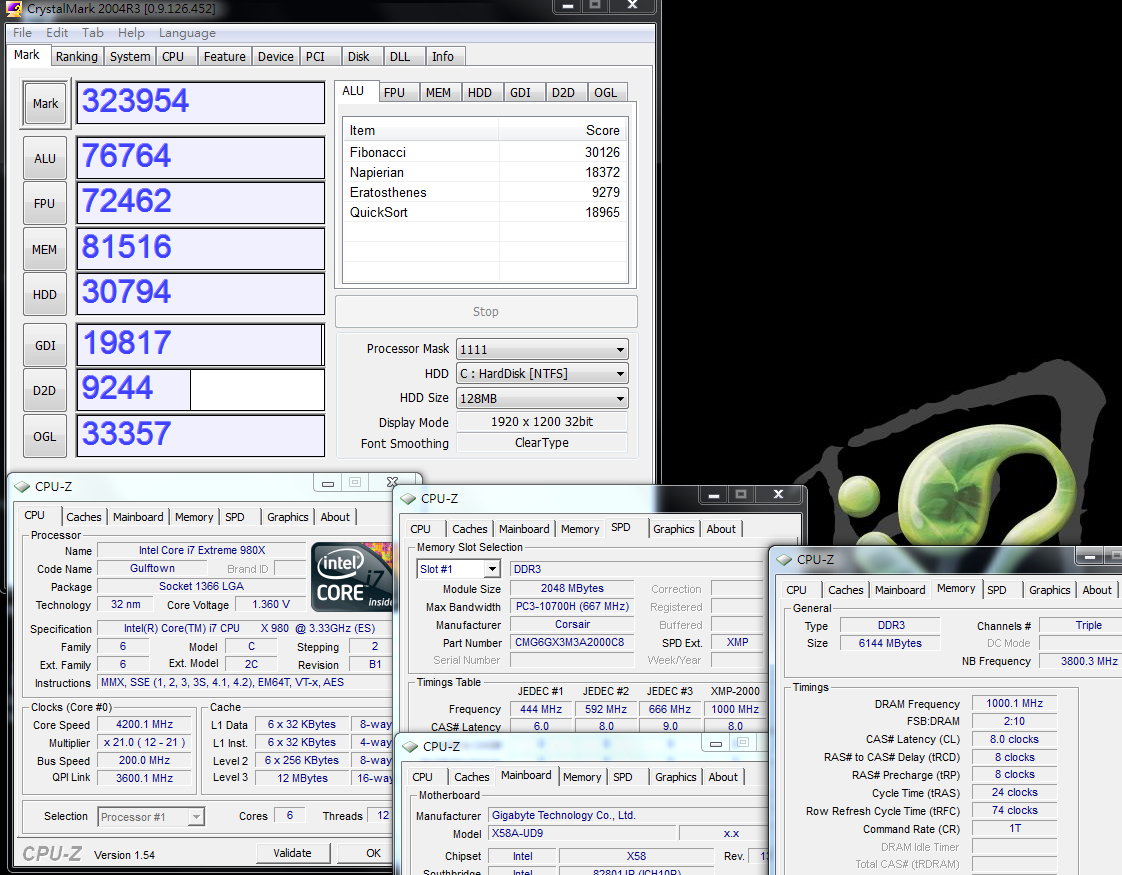Click the CrystalMark title bar icon
Viewport: 1122px width, 875px height.
click(14, 9)
